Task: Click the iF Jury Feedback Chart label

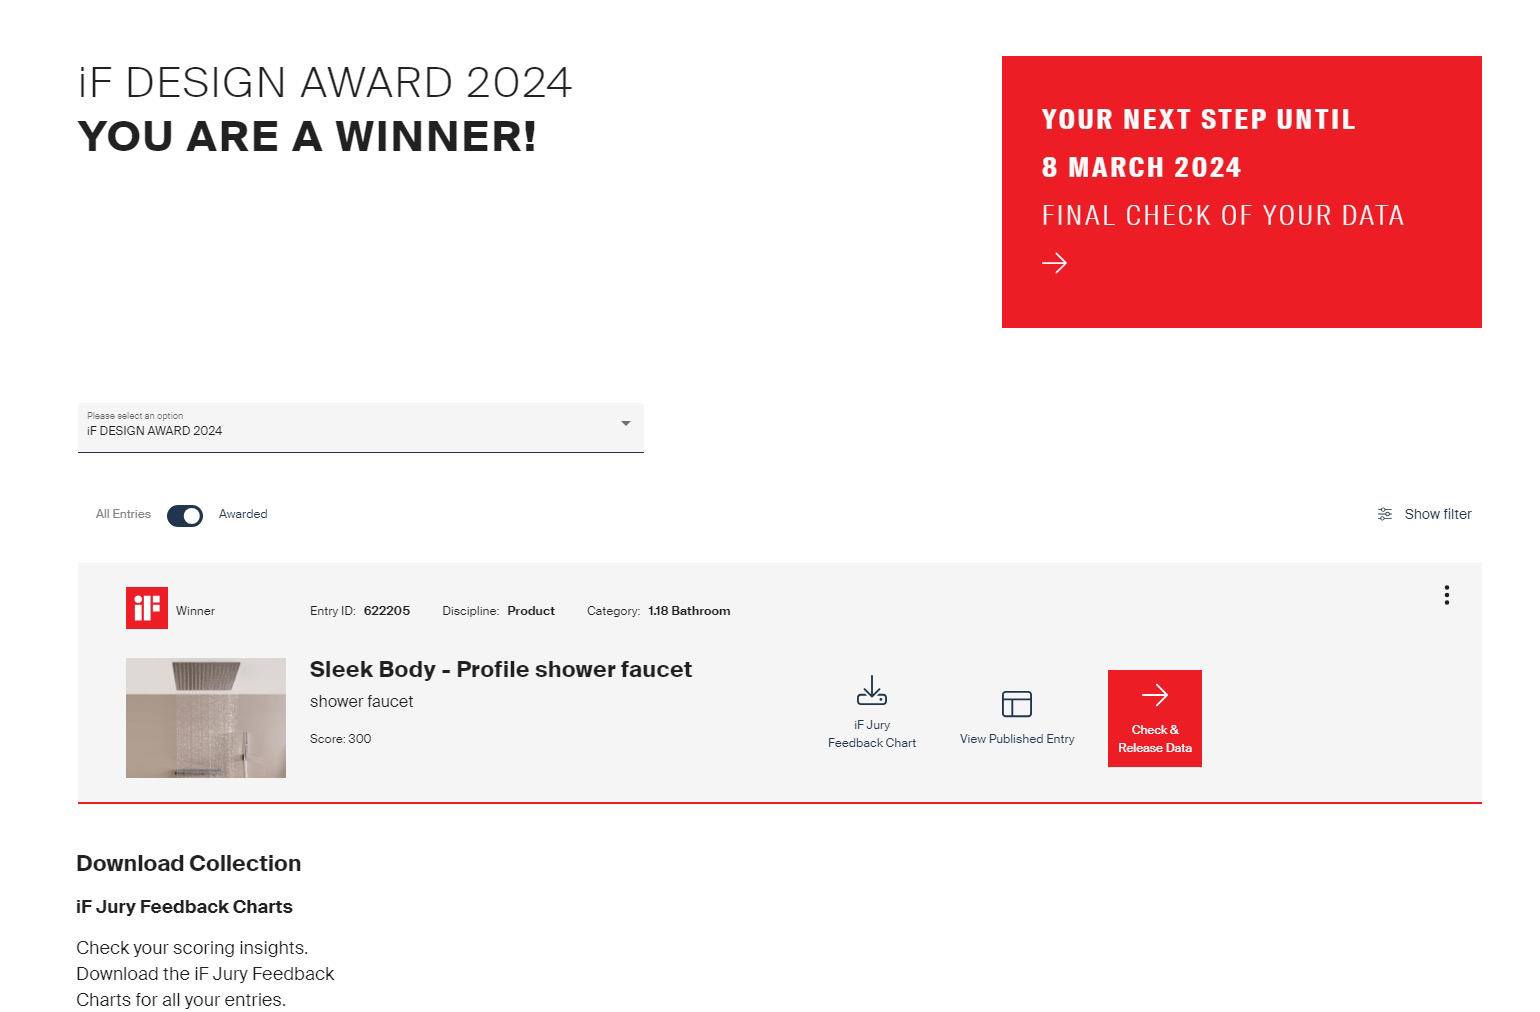Action: pyautogui.click(x=871, y=734)
